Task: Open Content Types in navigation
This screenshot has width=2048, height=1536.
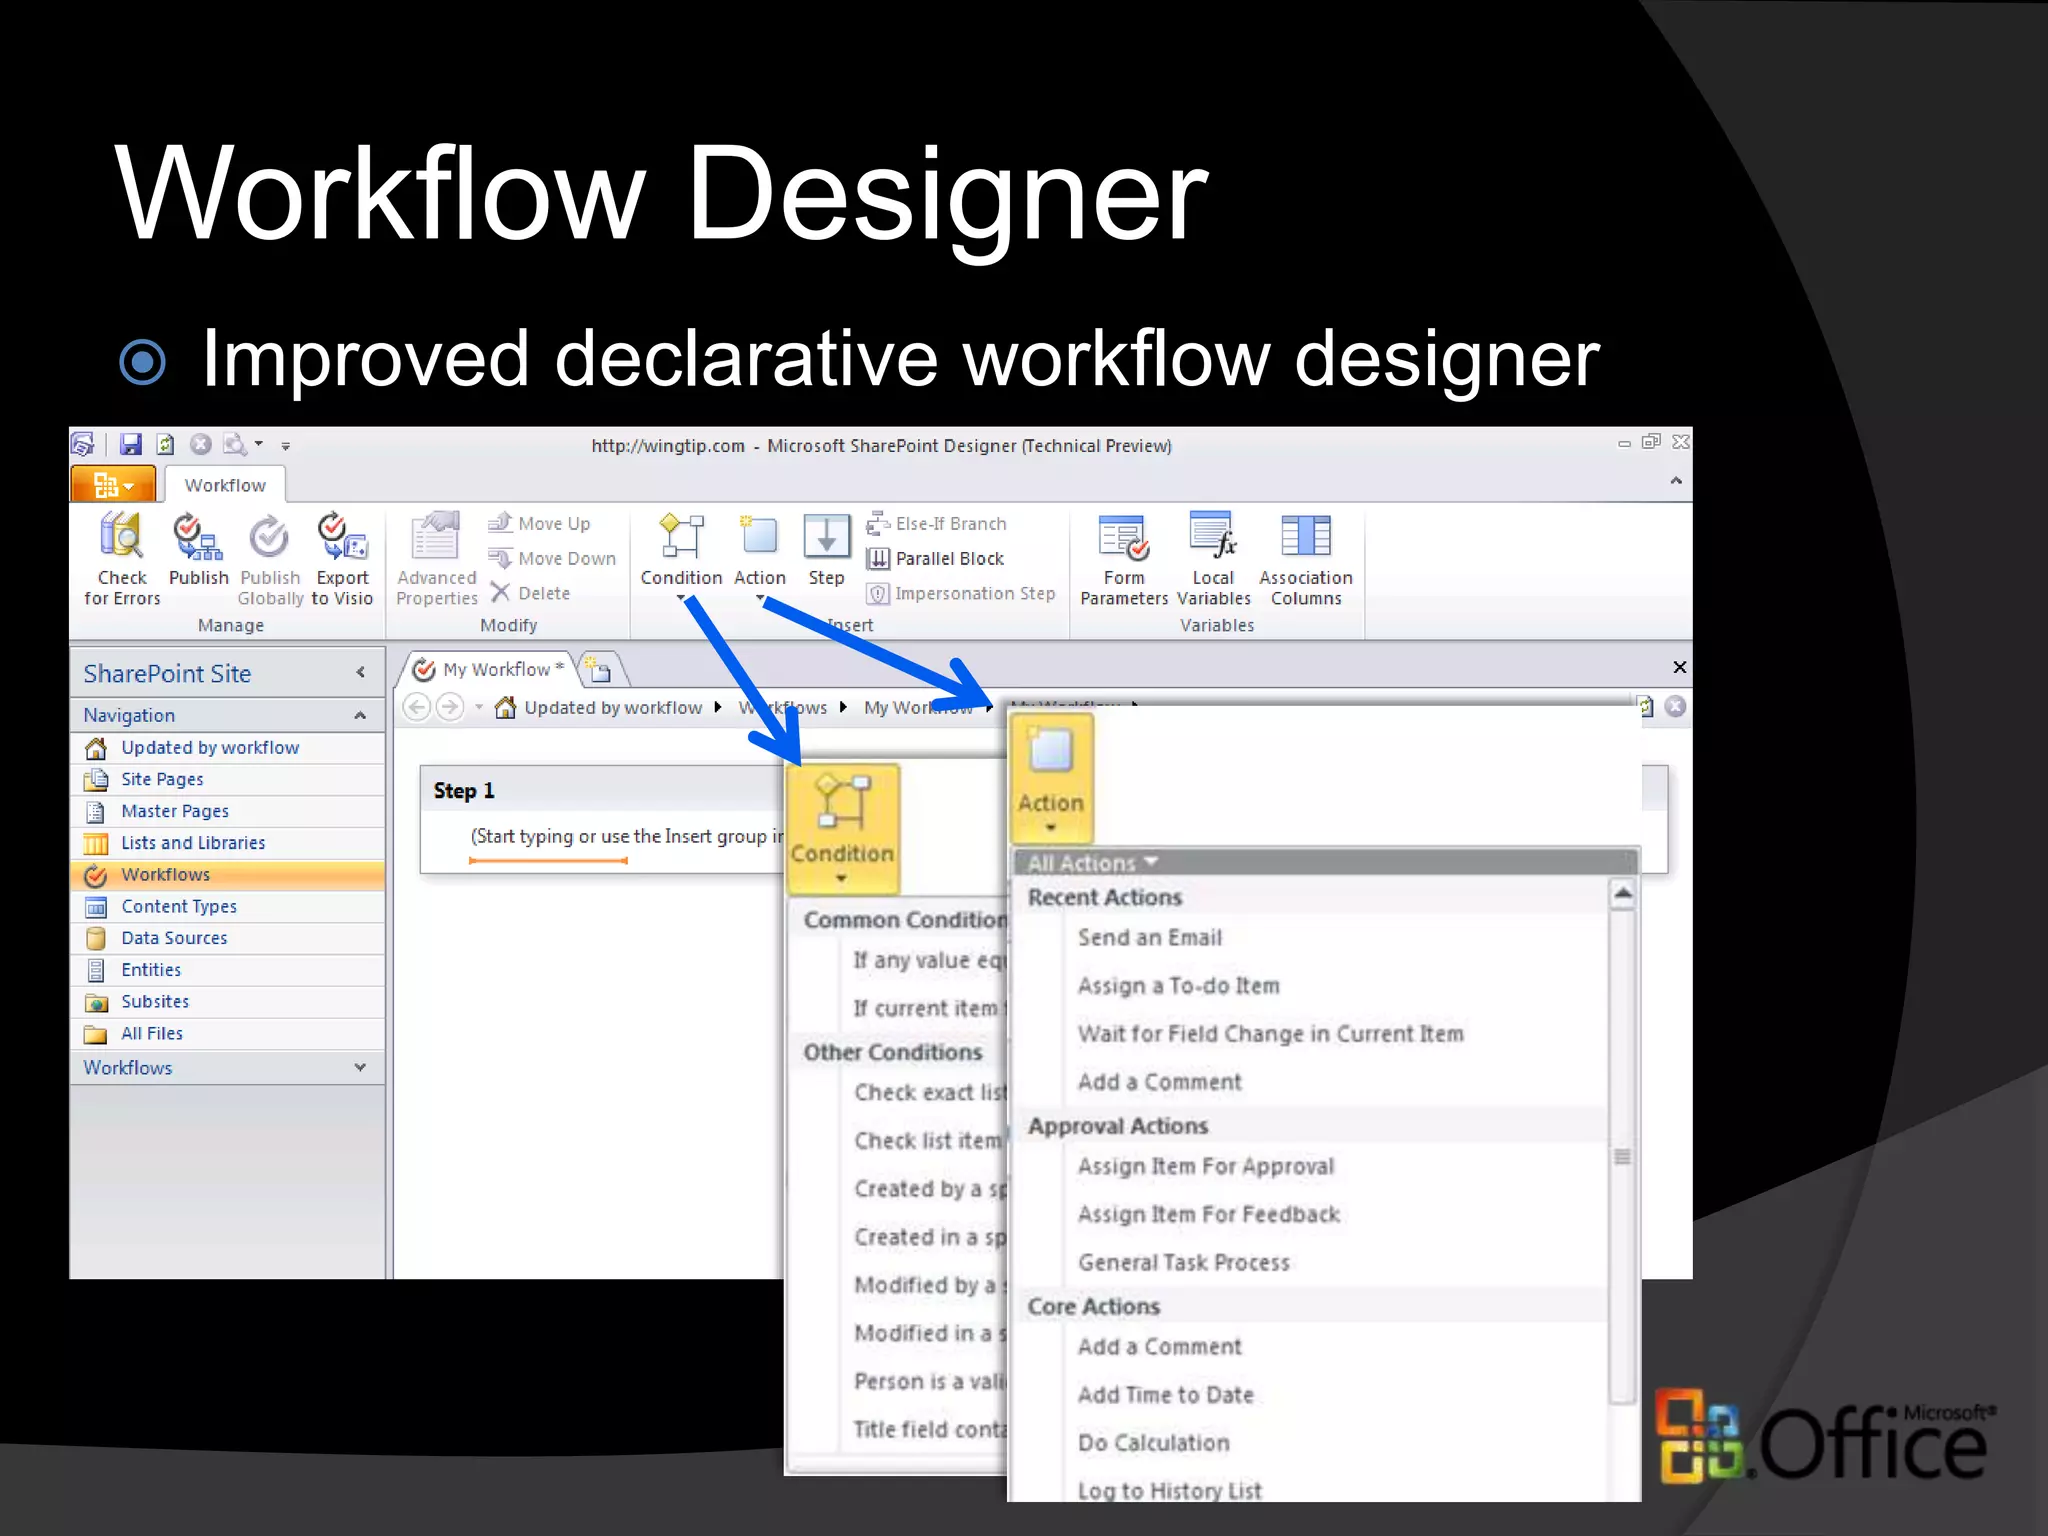Action: click(227, 906)
